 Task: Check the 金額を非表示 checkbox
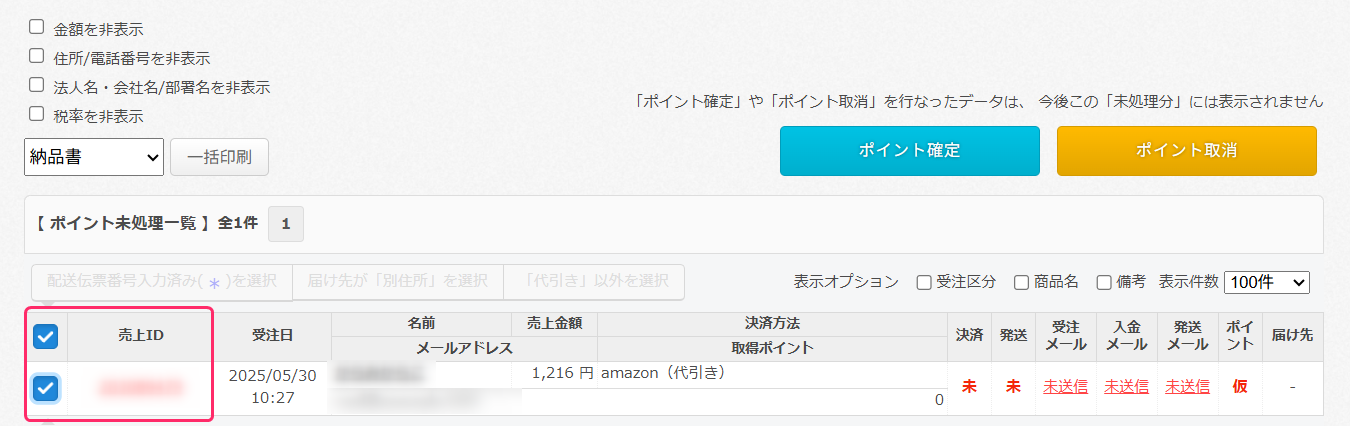pyautogui.click(x=37, y=27)
